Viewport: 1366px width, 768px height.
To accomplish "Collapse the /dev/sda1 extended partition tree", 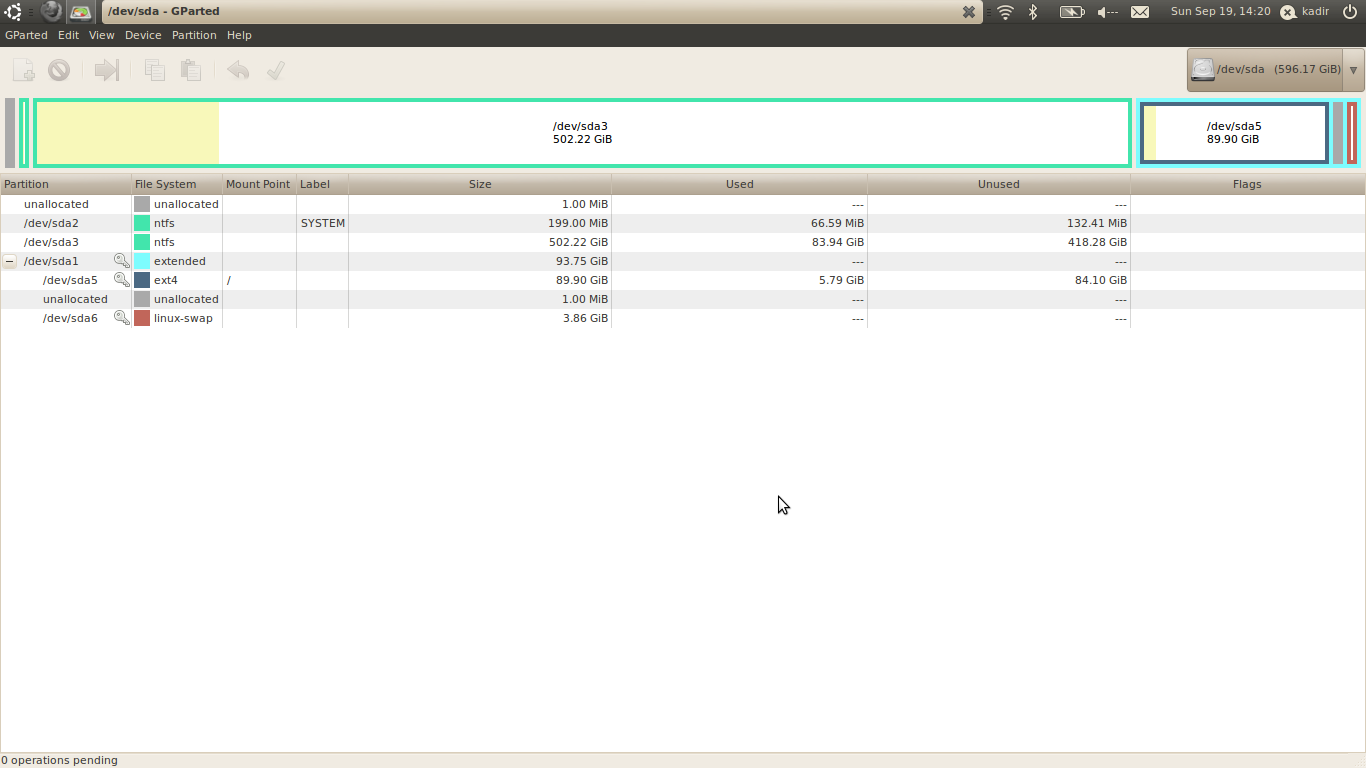I will point(9,261).
